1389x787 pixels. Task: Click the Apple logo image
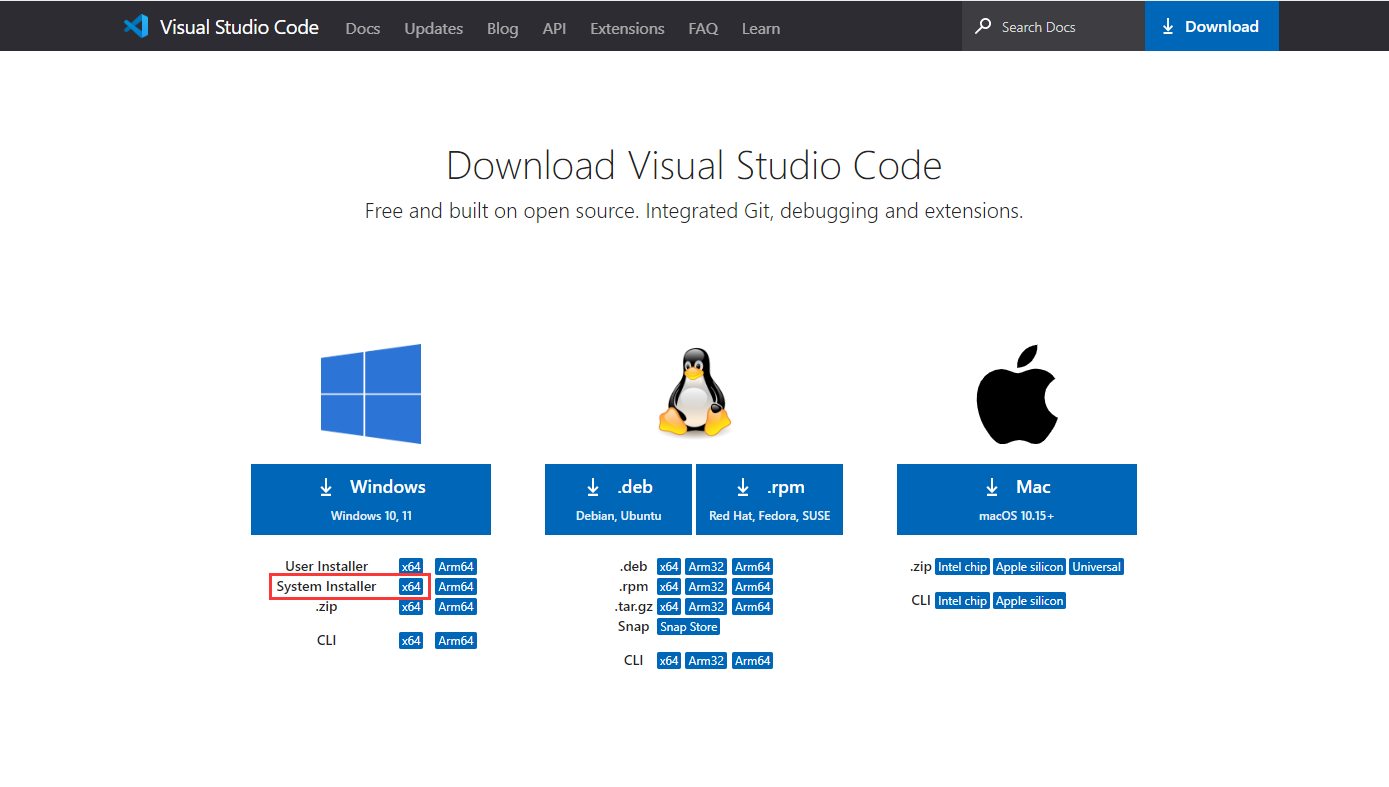tap(1017, 395)
